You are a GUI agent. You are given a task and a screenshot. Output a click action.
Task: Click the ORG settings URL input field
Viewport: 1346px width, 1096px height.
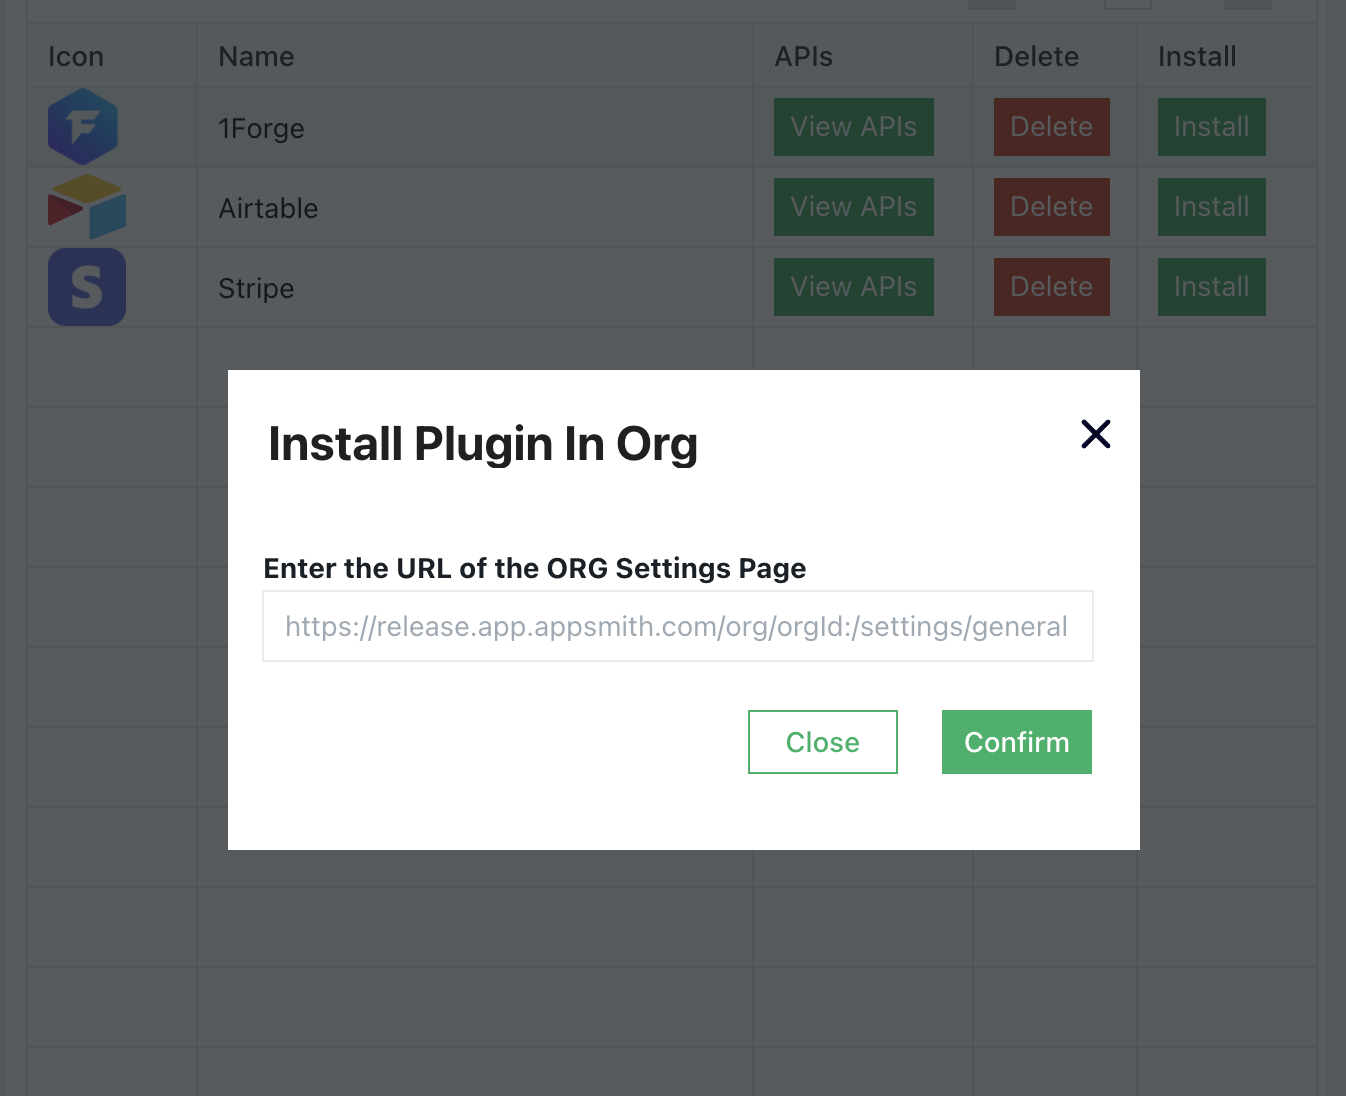tap(677, 626)
